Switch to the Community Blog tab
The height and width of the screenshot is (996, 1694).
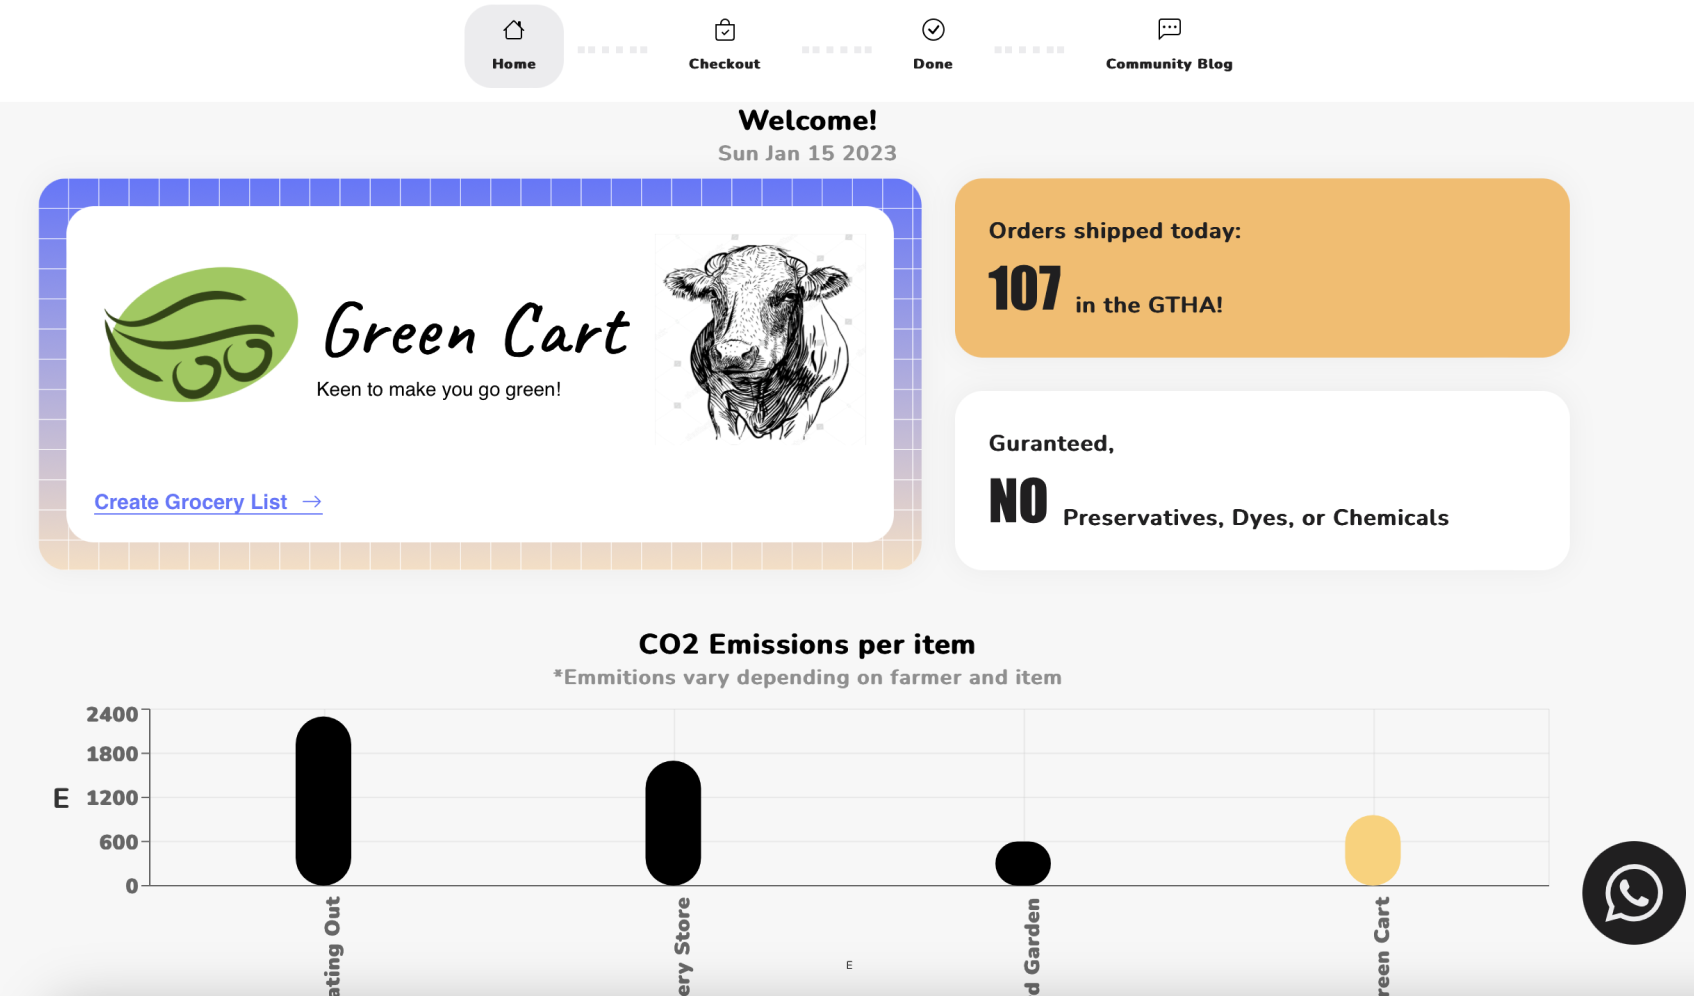coord(1168,45)
